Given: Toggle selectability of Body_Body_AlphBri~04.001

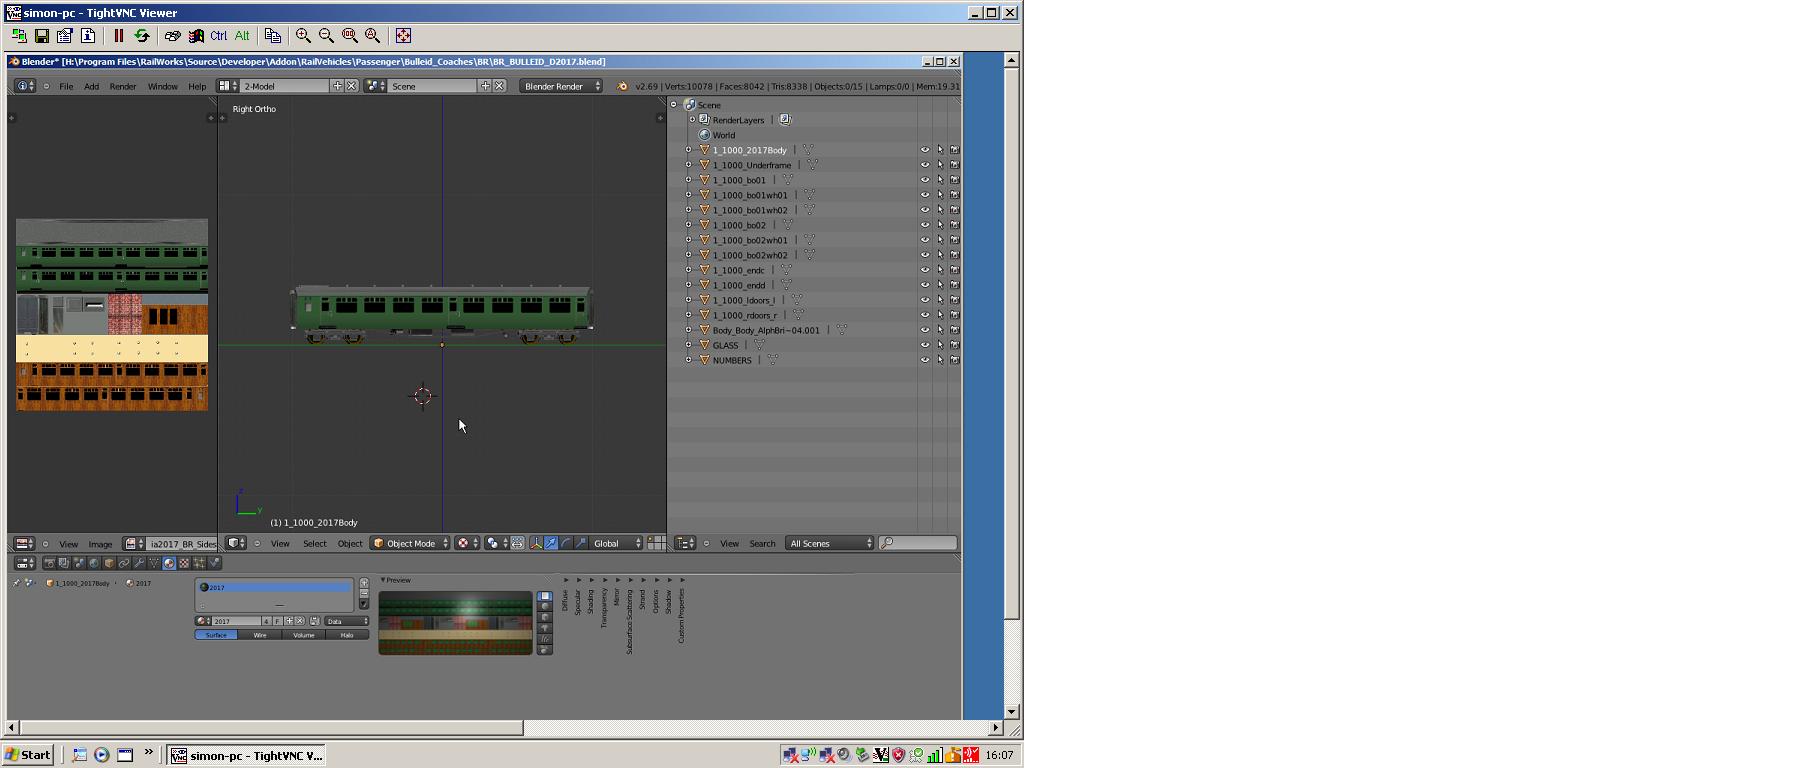Looking at the screenshot, I should coord(940,330).
